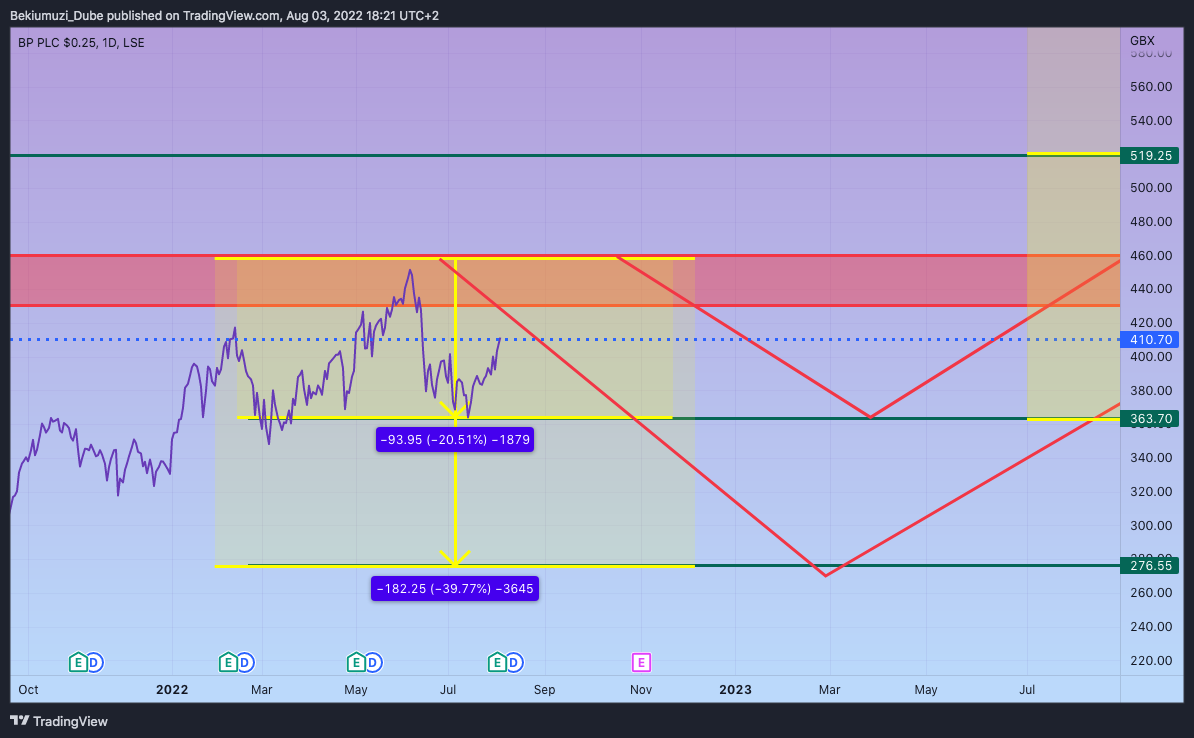Click the 500.00 price axis value
The width and height of the screenshot is (1194, 738).
tap(1151, 187)
